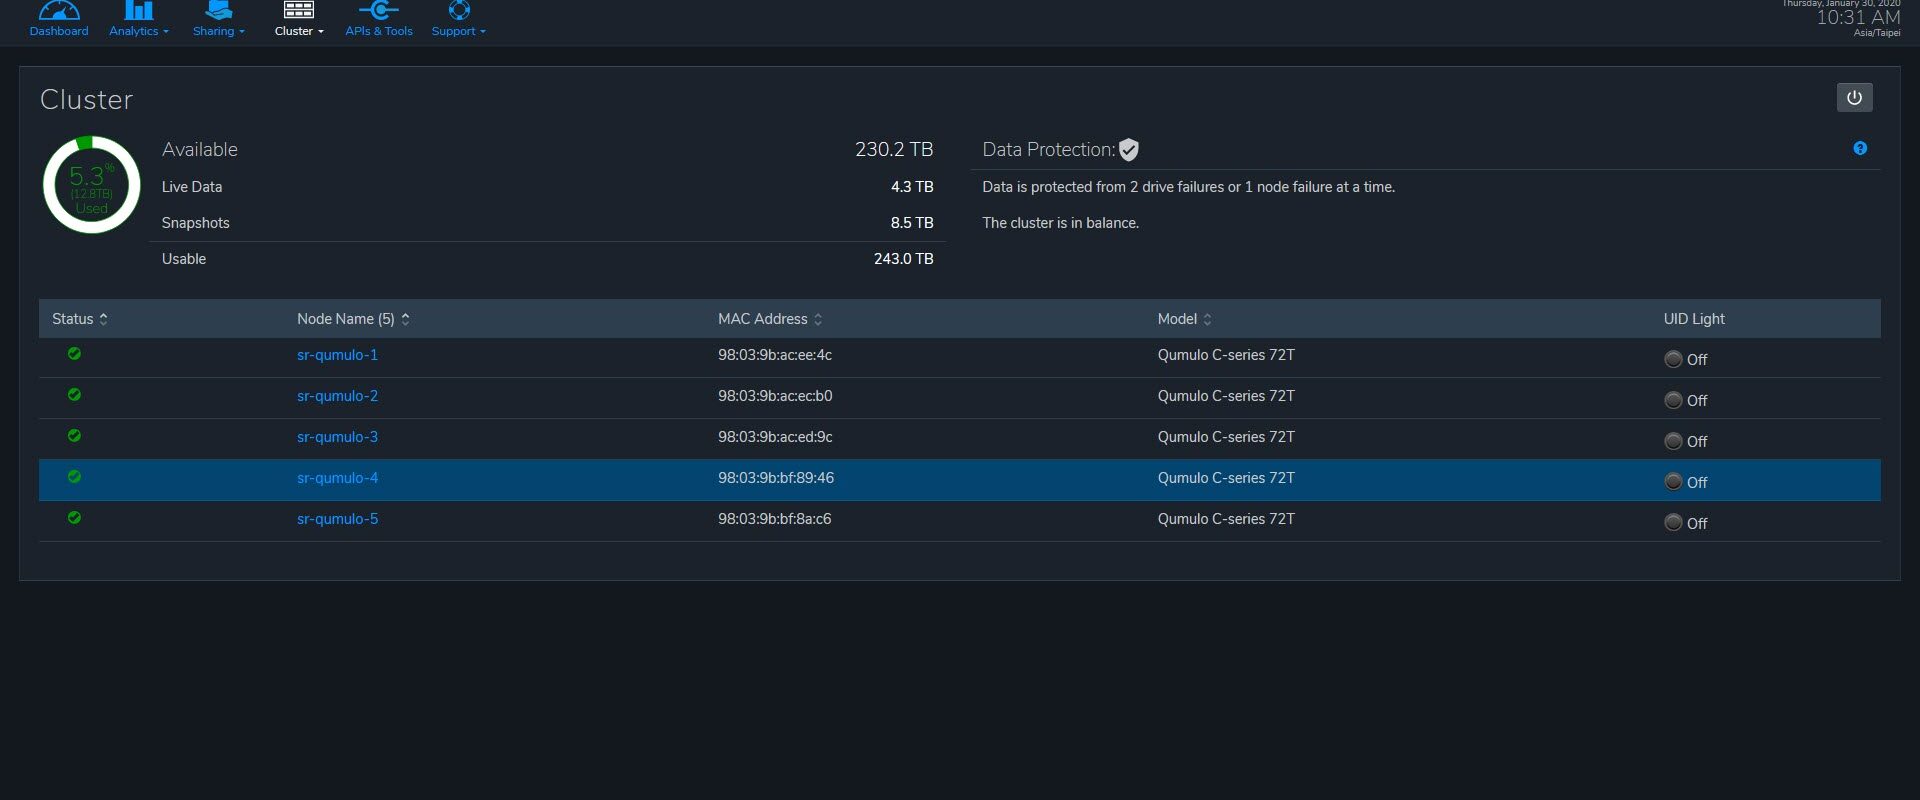Image resolution: width=1920 pixels, height=800 pixels.
Task: Select MAC address 98:03:9b:ac:ee:4c
Action: coord(775,355)
